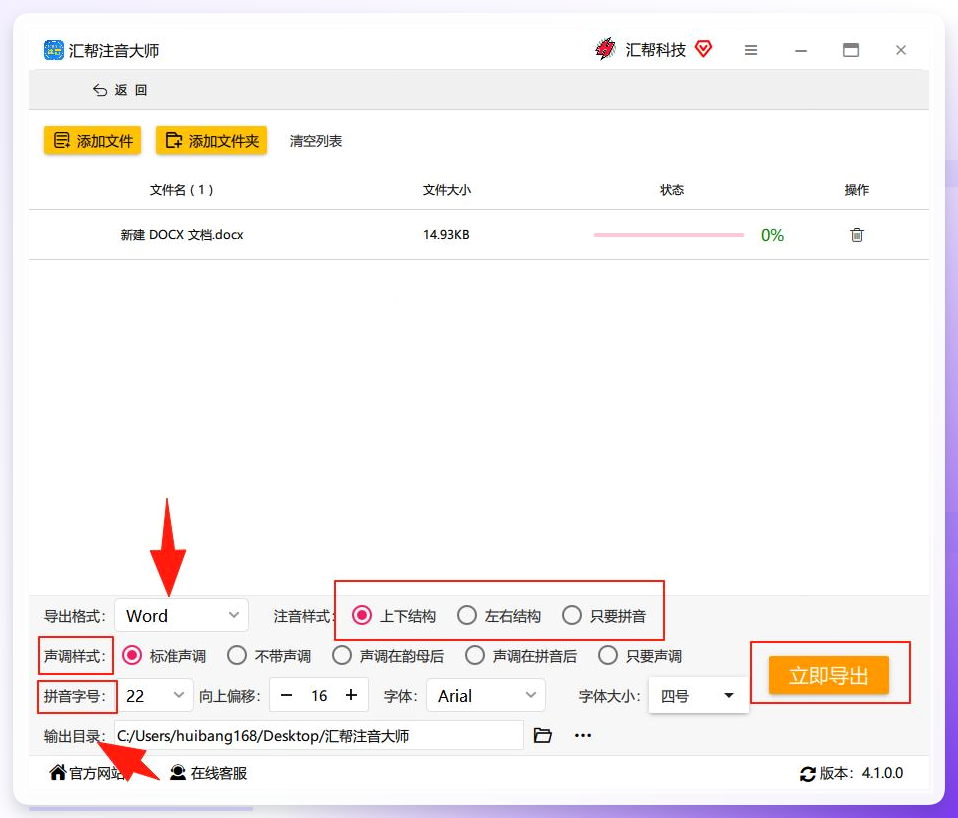Click the 状态 column header
The width and height of the screenshot is (958, 818).
(x=671, y=190)
